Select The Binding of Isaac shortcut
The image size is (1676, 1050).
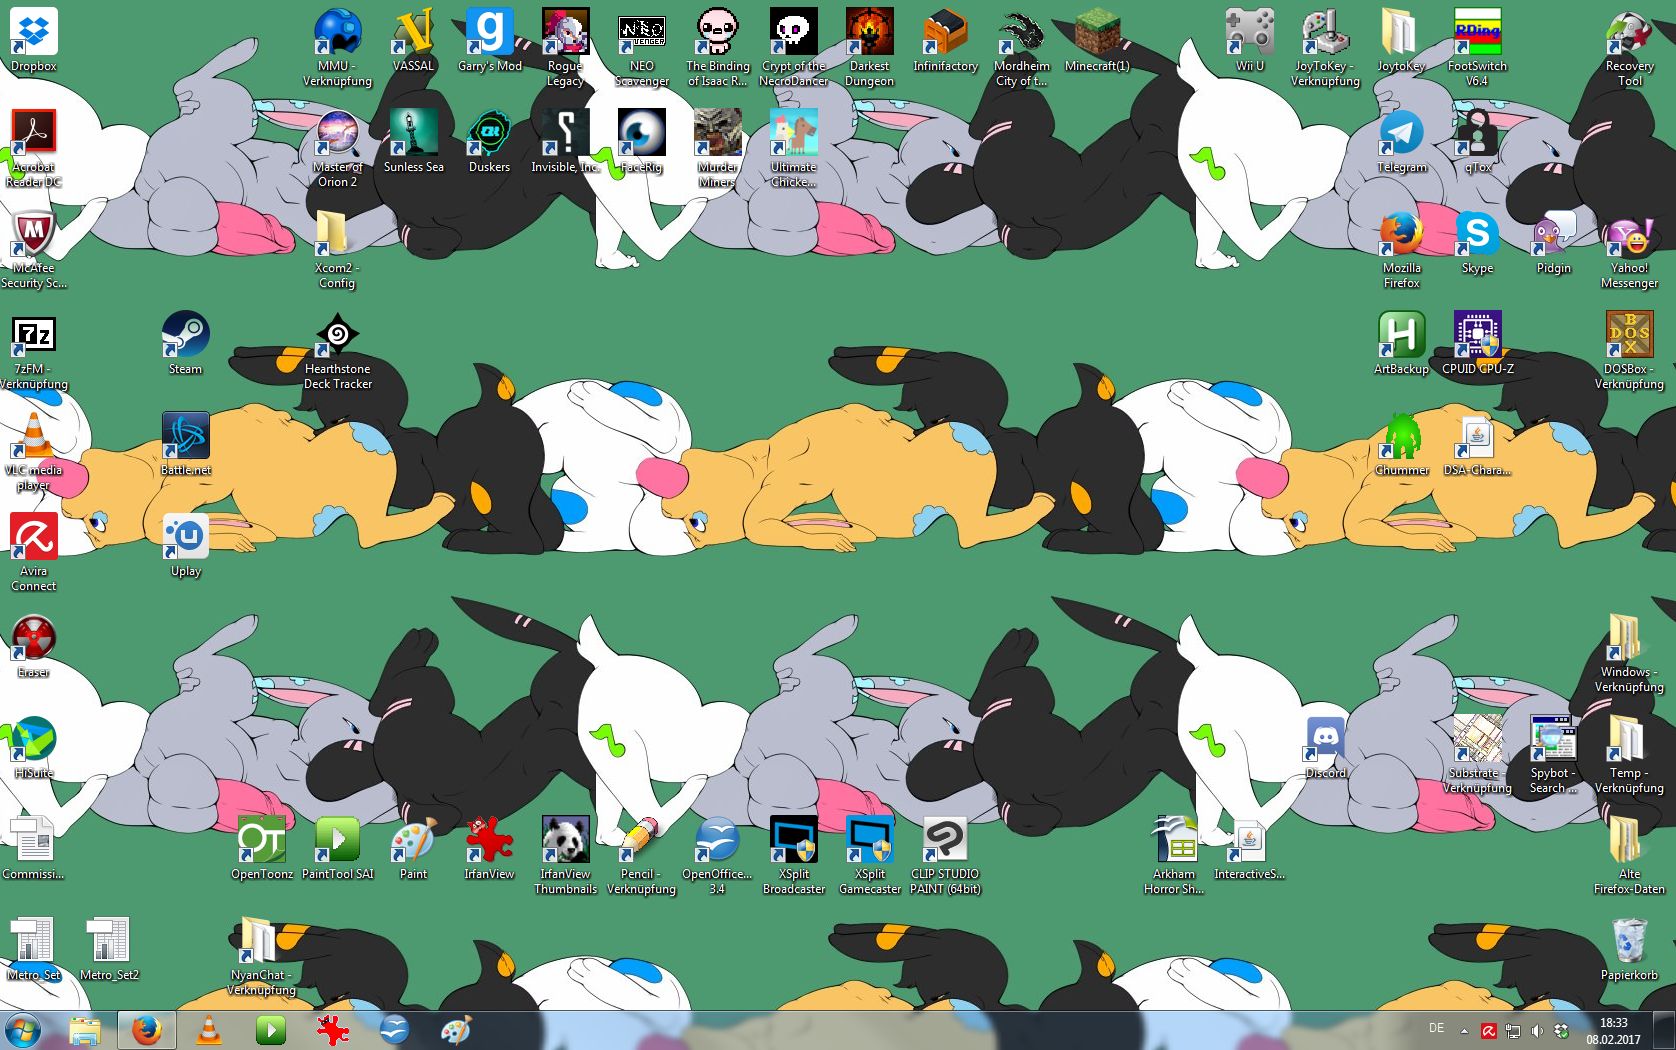[x=717, y=47]
